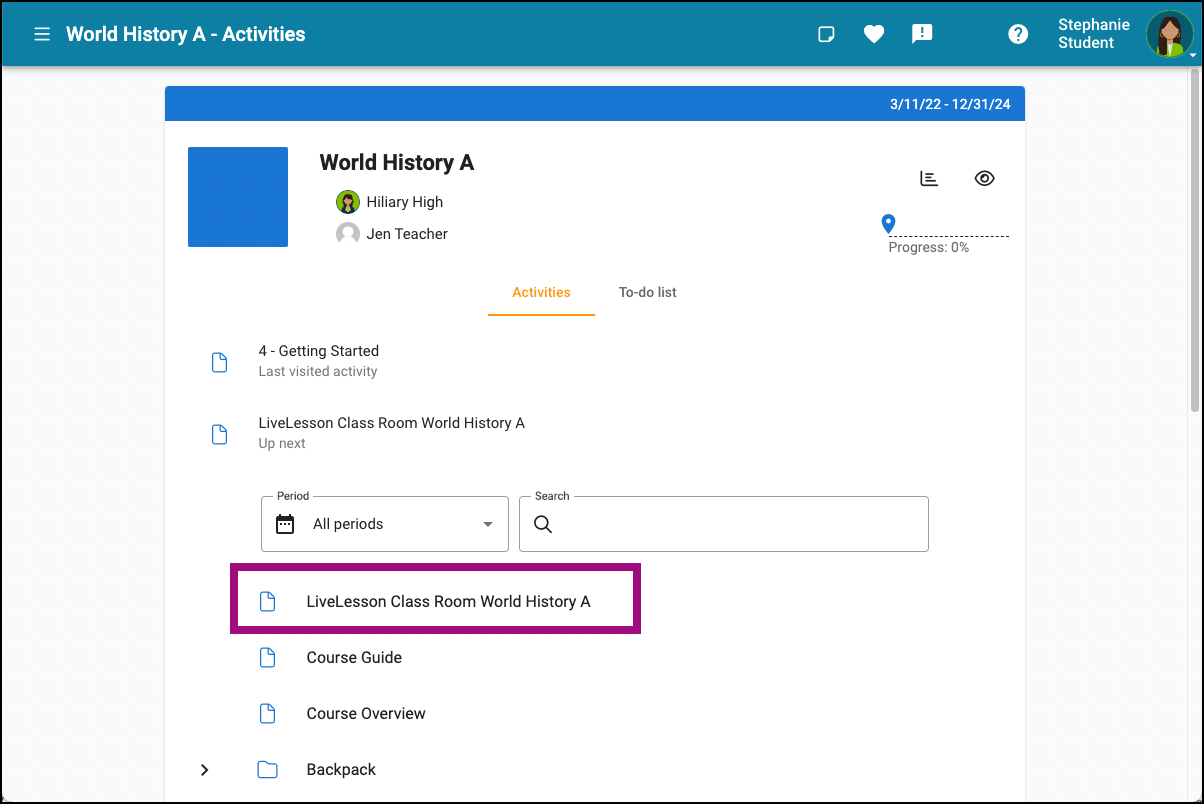Click the magnifying glass search icon
The image size is (1204, 804).
pos(543,524)
